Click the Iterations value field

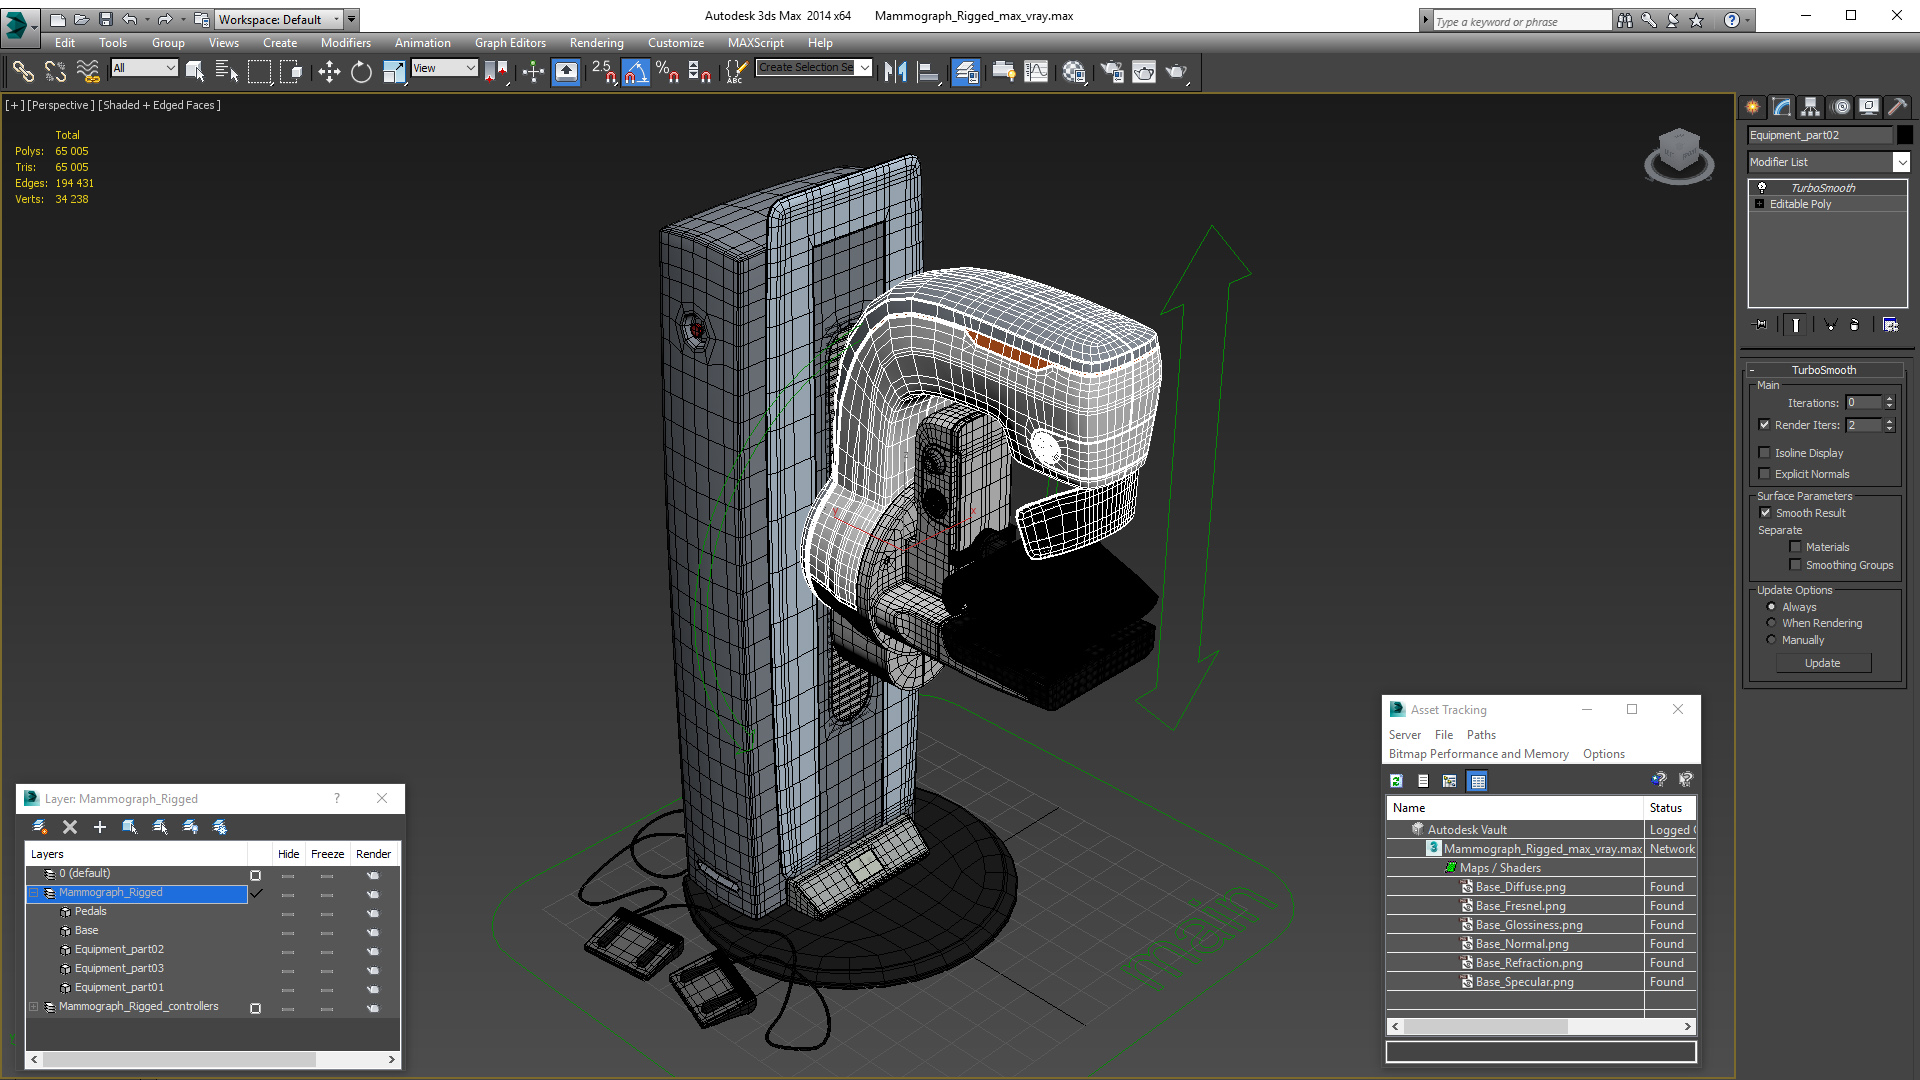click(x=1864, y=403)
